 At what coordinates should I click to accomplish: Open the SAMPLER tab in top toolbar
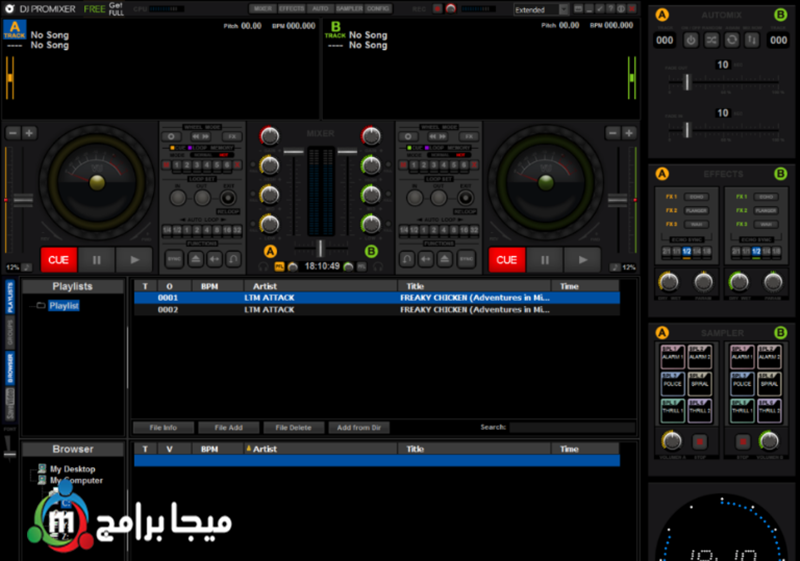[x=349, y=9]
